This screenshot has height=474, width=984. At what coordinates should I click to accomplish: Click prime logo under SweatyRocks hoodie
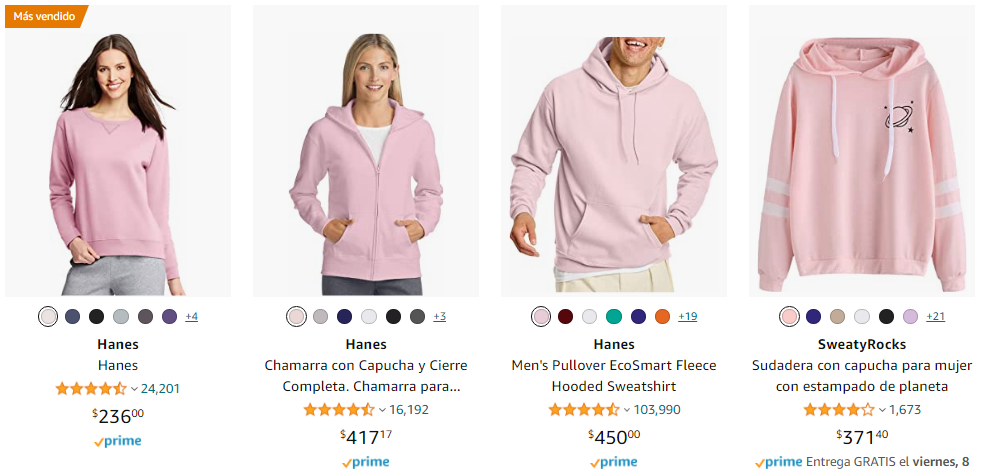779,463
